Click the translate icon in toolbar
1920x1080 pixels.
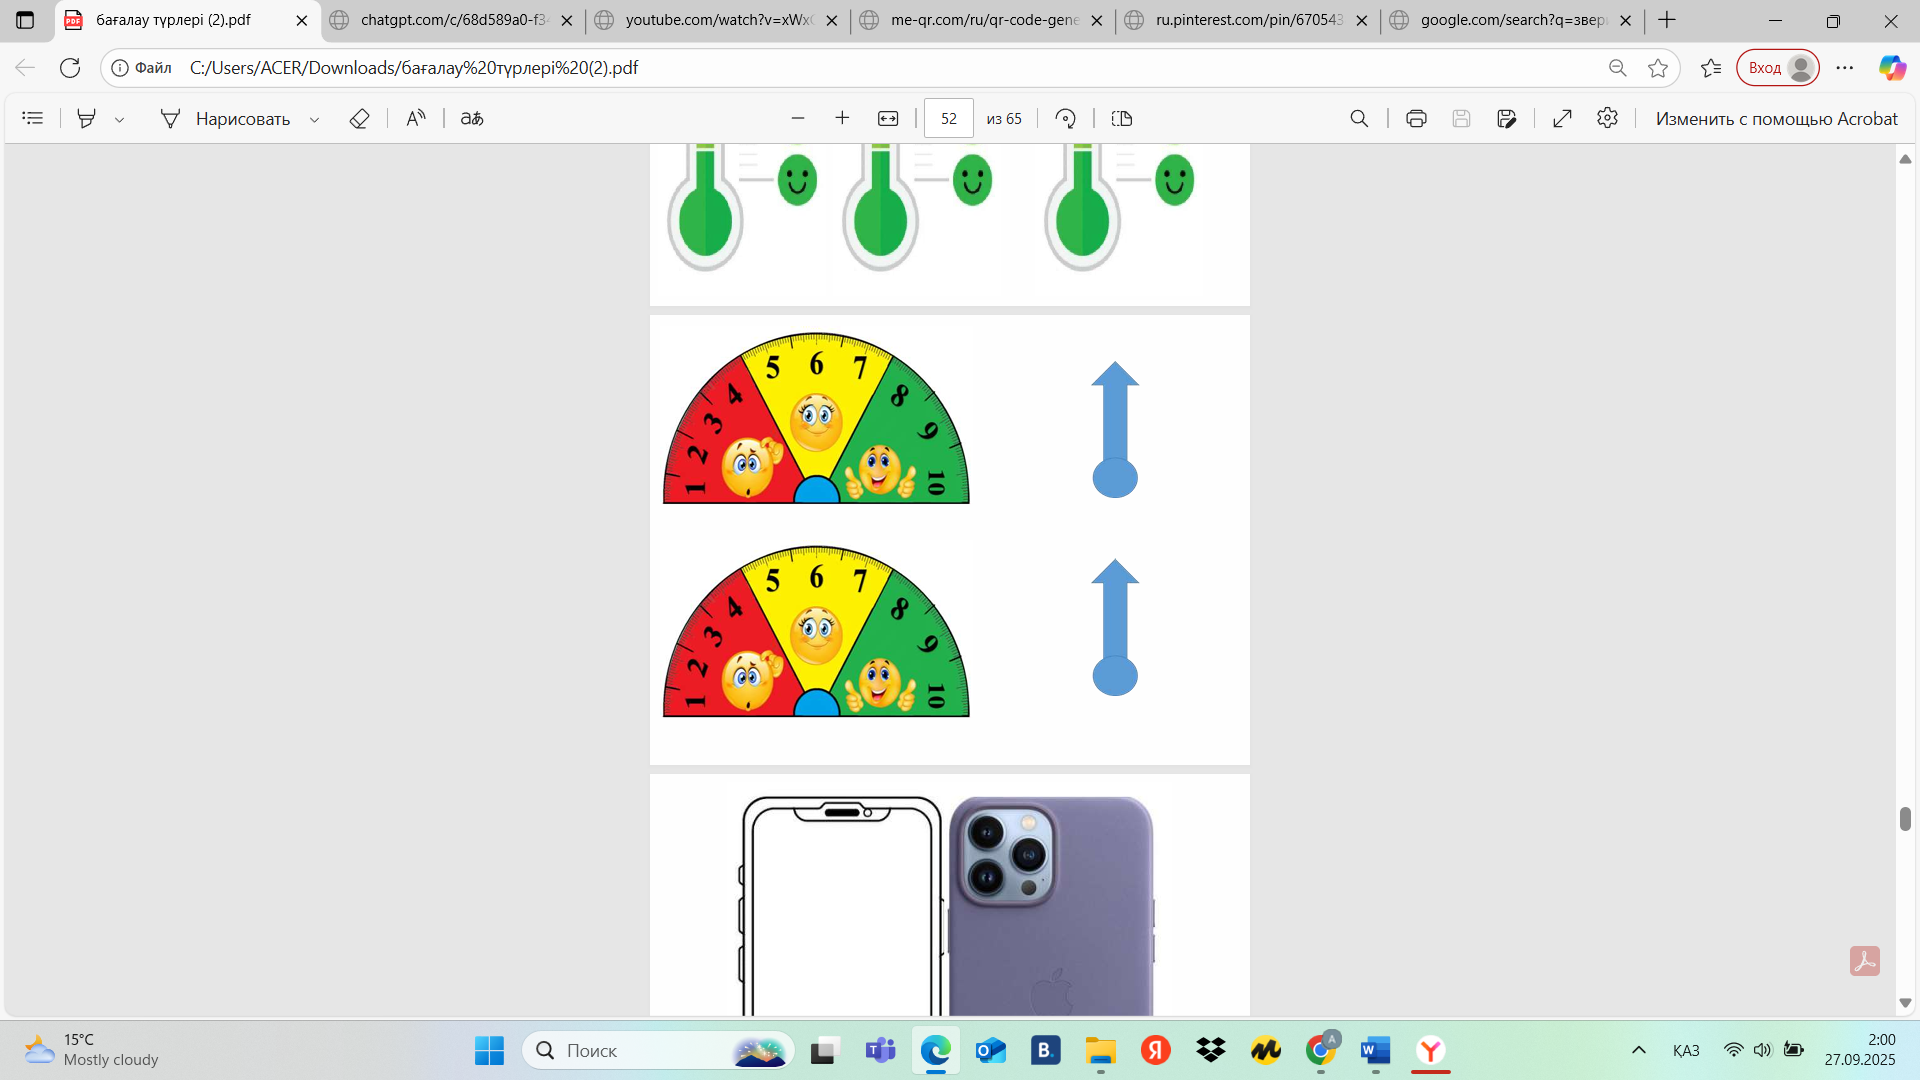coord(472,118)
